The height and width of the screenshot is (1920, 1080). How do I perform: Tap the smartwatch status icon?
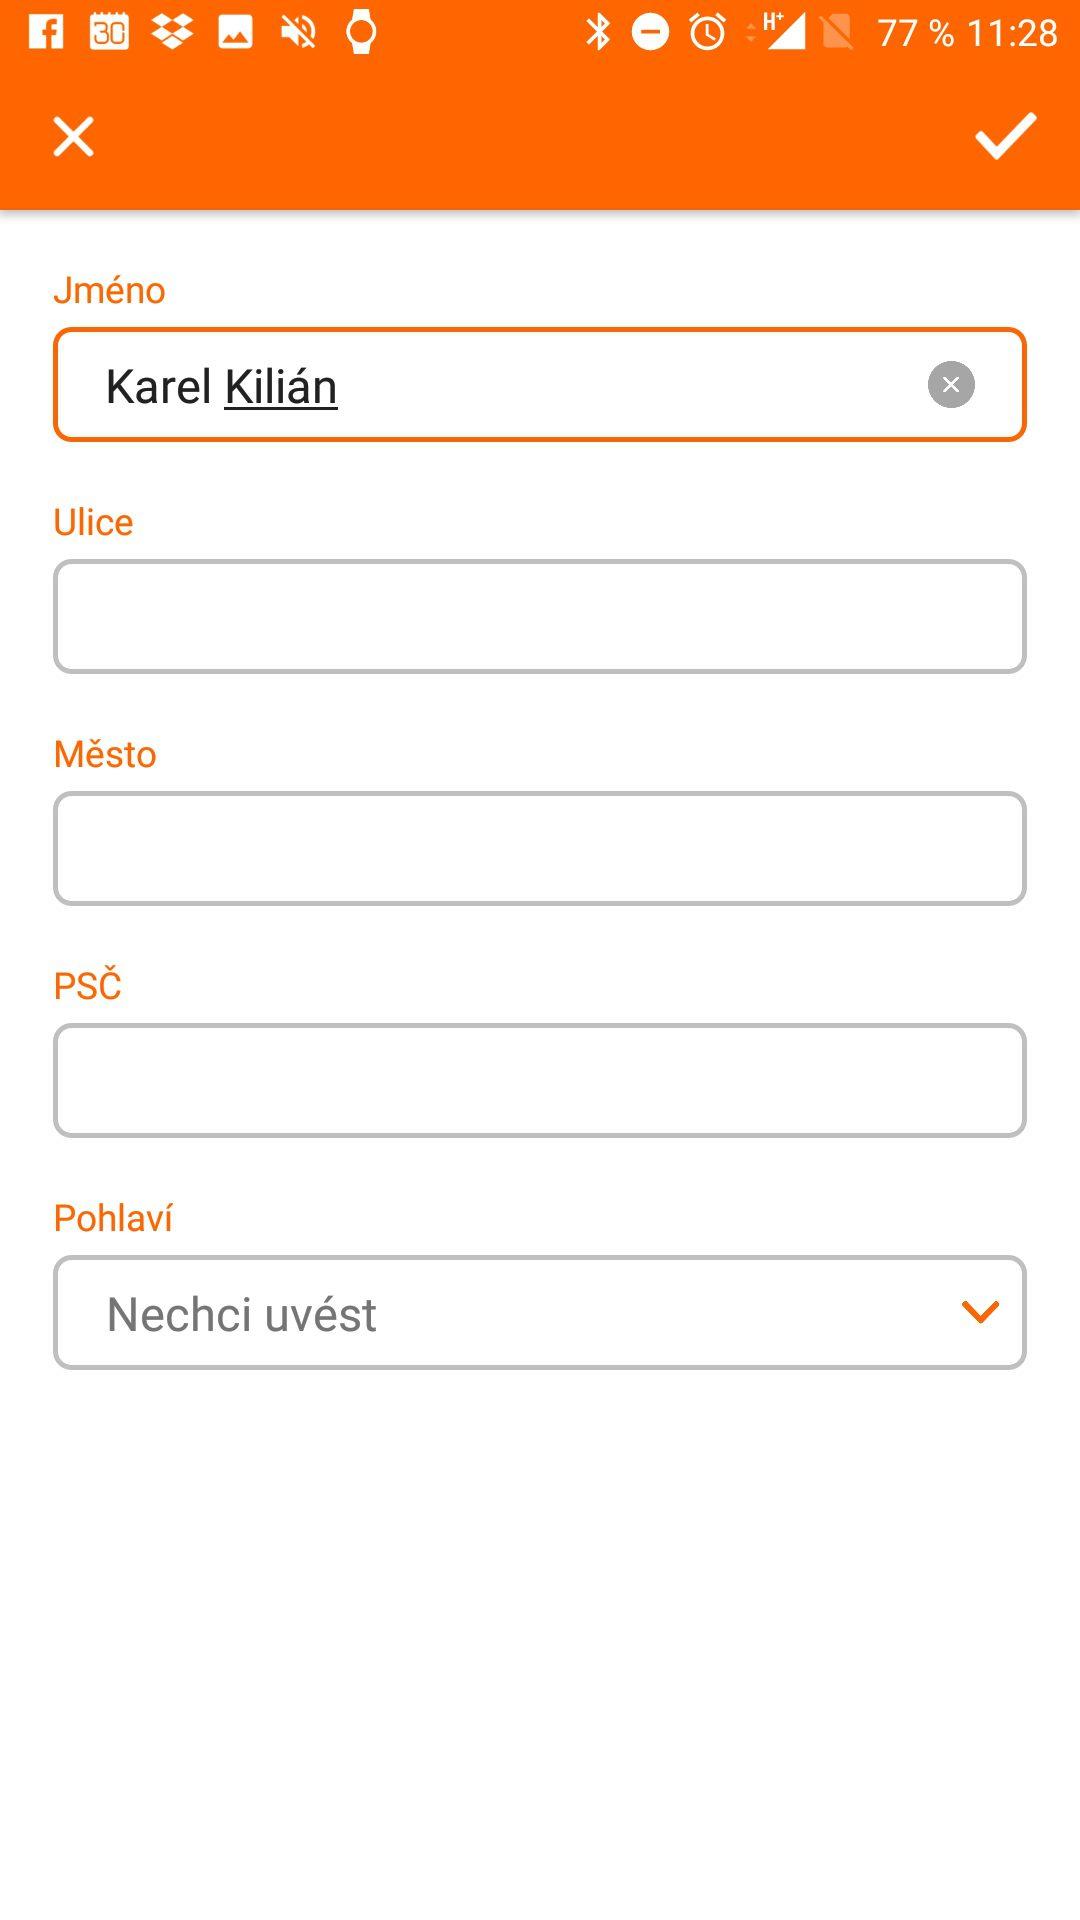(361, 32)
